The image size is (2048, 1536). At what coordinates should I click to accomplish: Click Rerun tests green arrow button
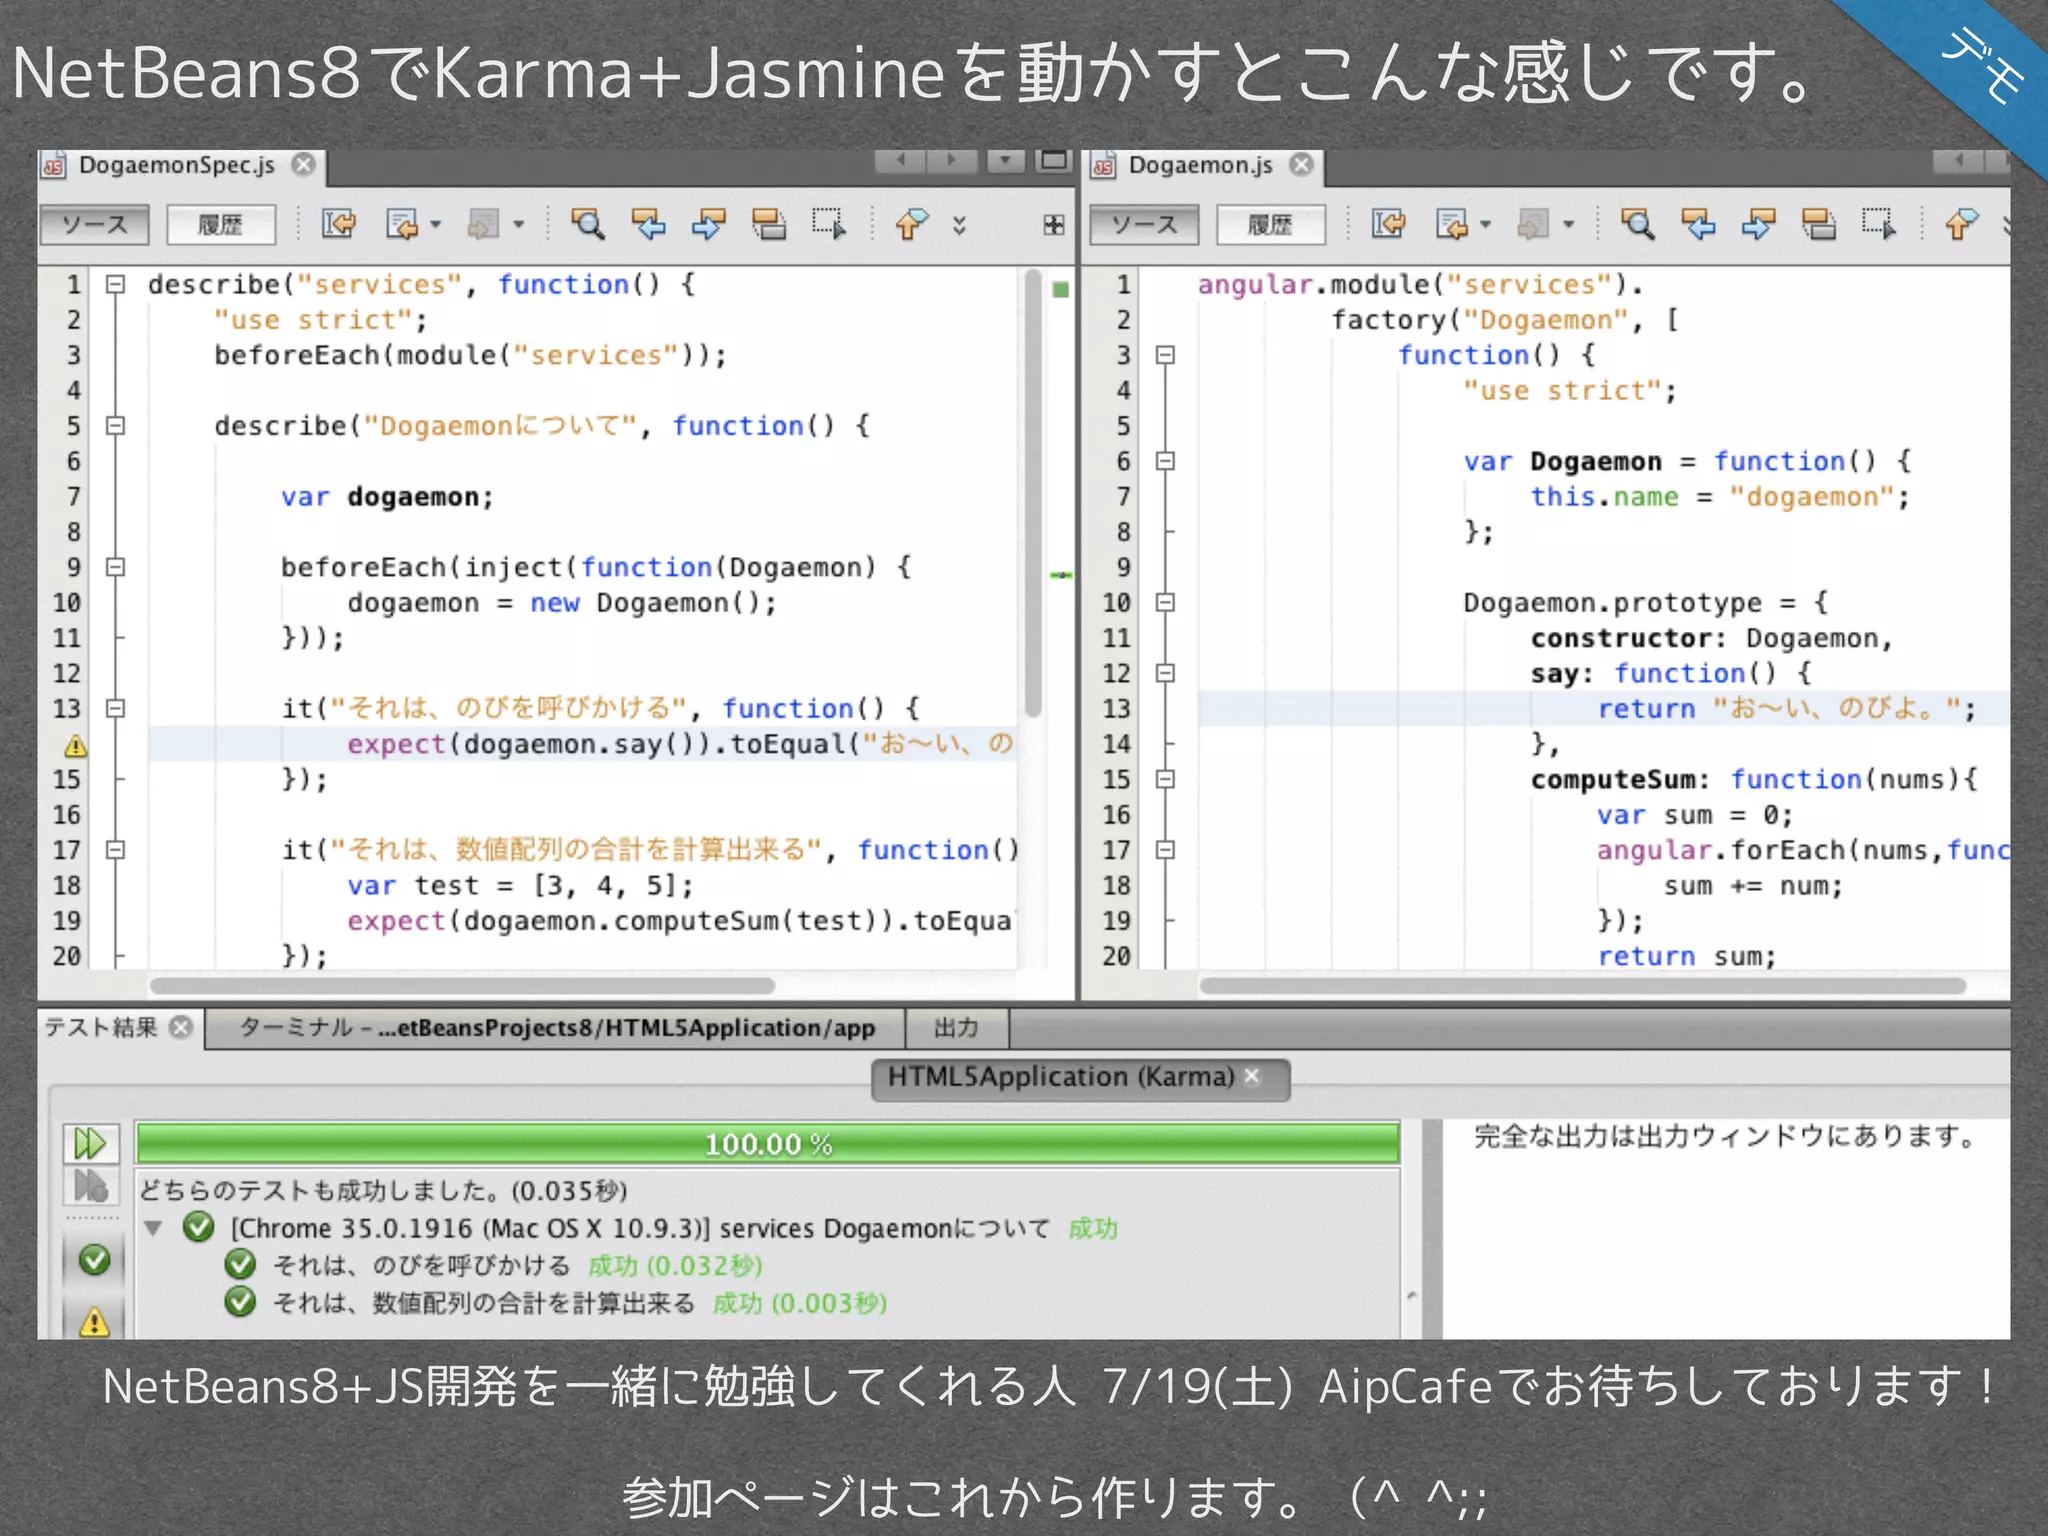tap(90, 1143)
